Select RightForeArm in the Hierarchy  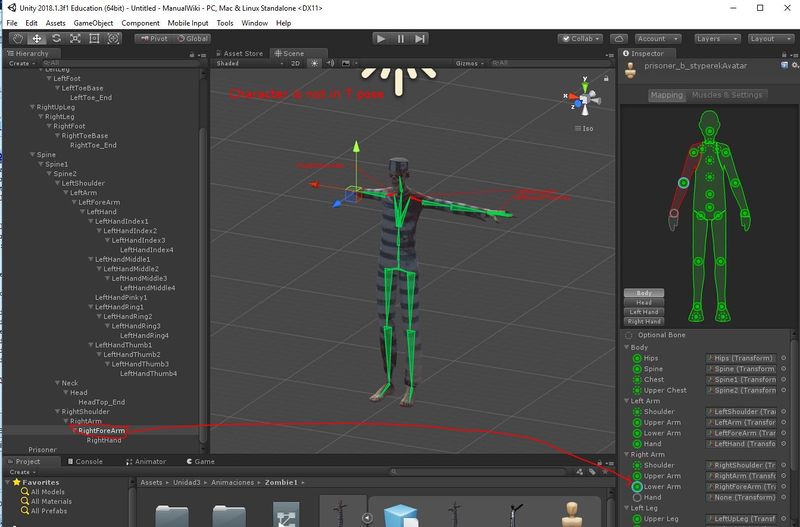point(102,431)
